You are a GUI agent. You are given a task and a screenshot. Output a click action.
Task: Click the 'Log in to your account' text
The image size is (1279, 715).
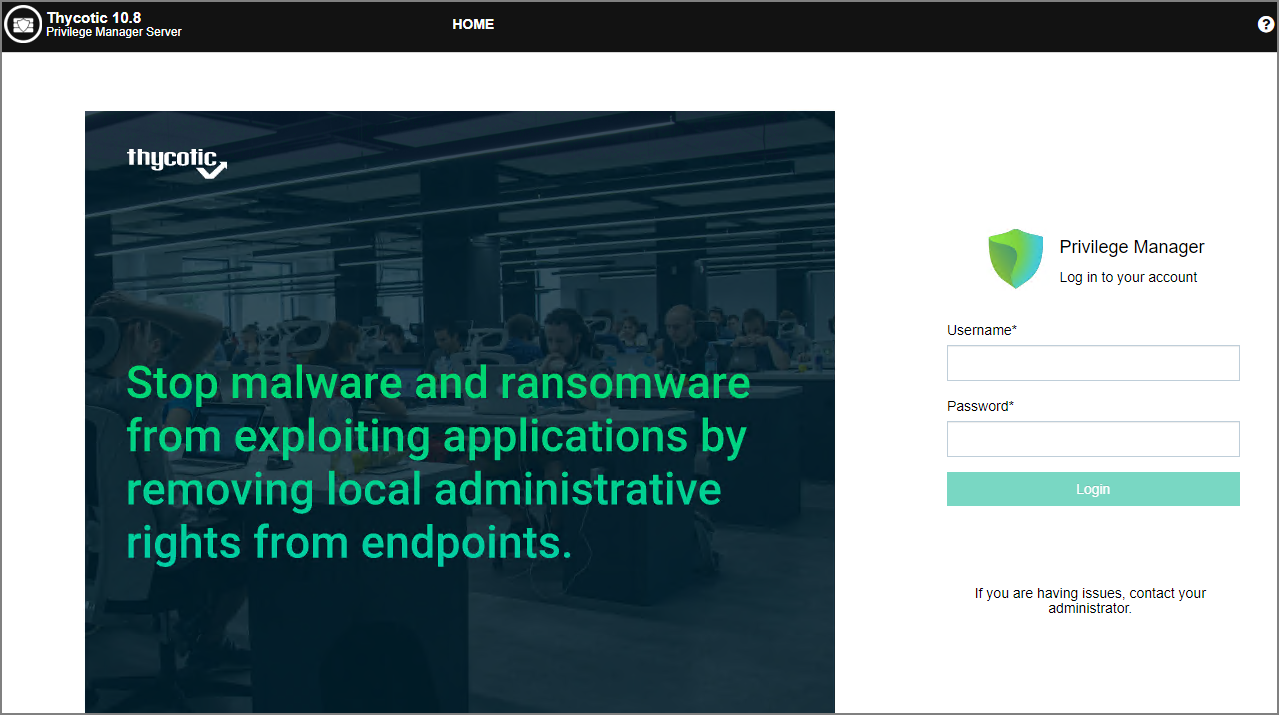tap(1128, 277)
